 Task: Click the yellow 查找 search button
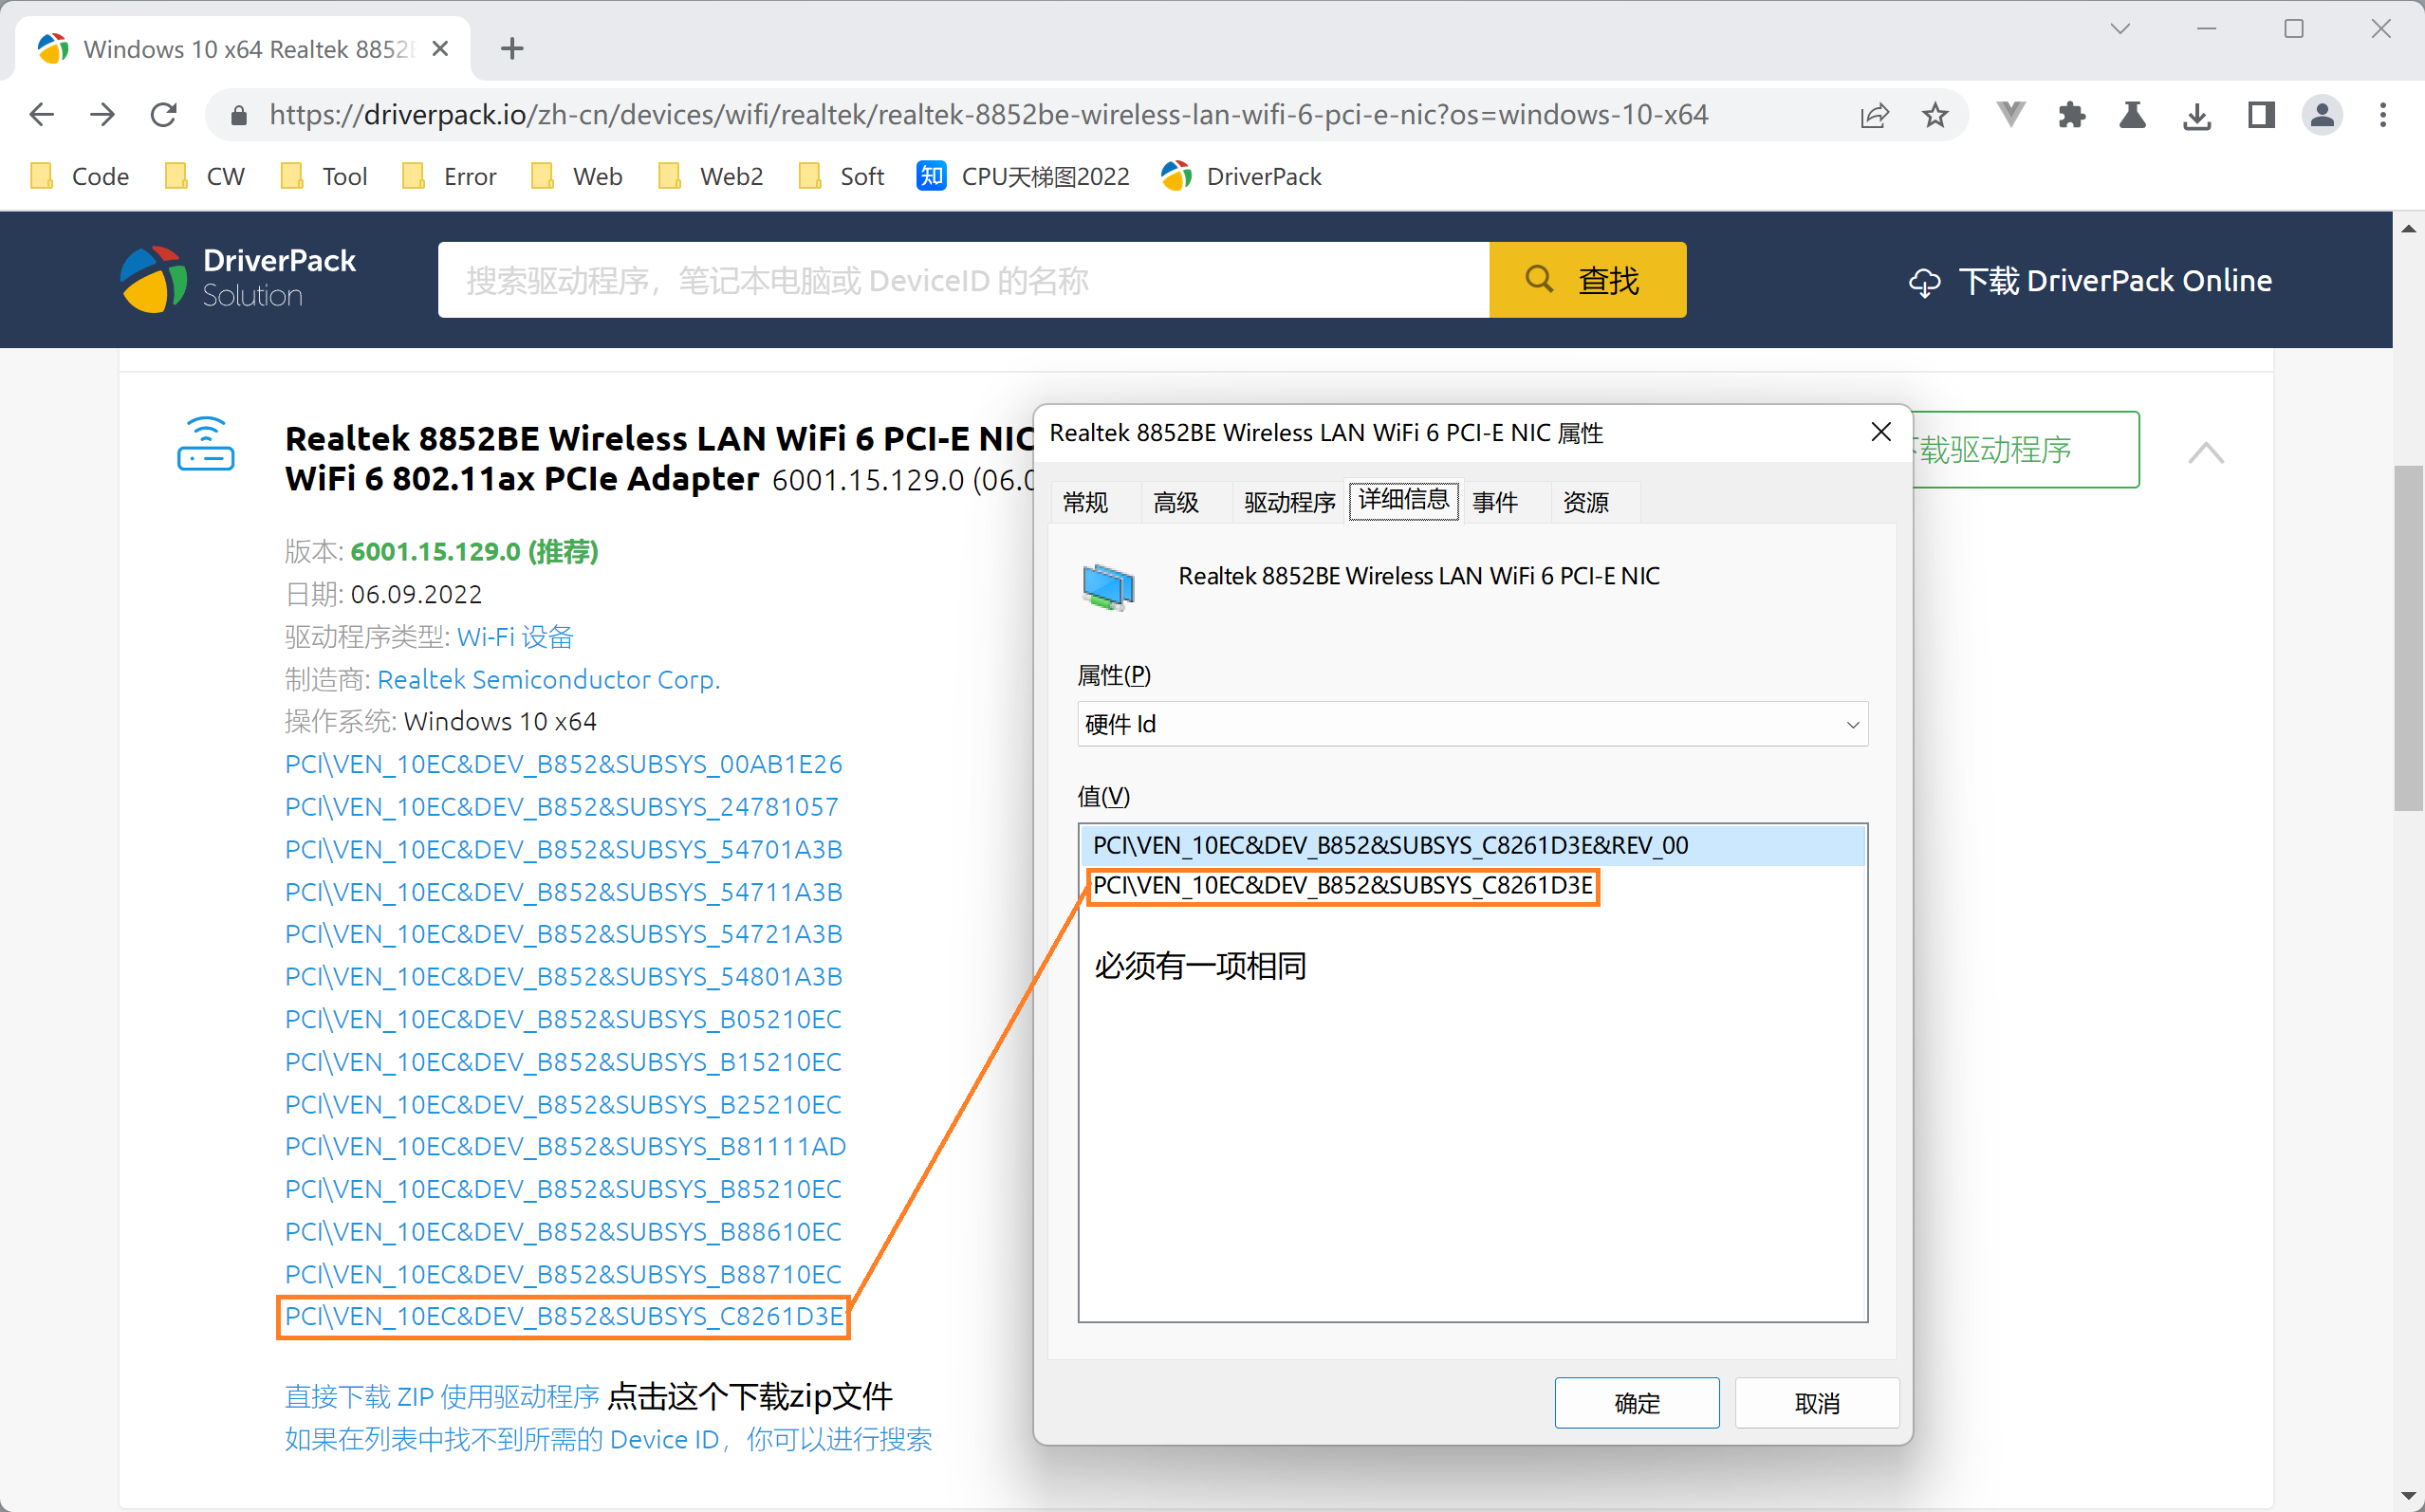click(x=1587, y=280)
